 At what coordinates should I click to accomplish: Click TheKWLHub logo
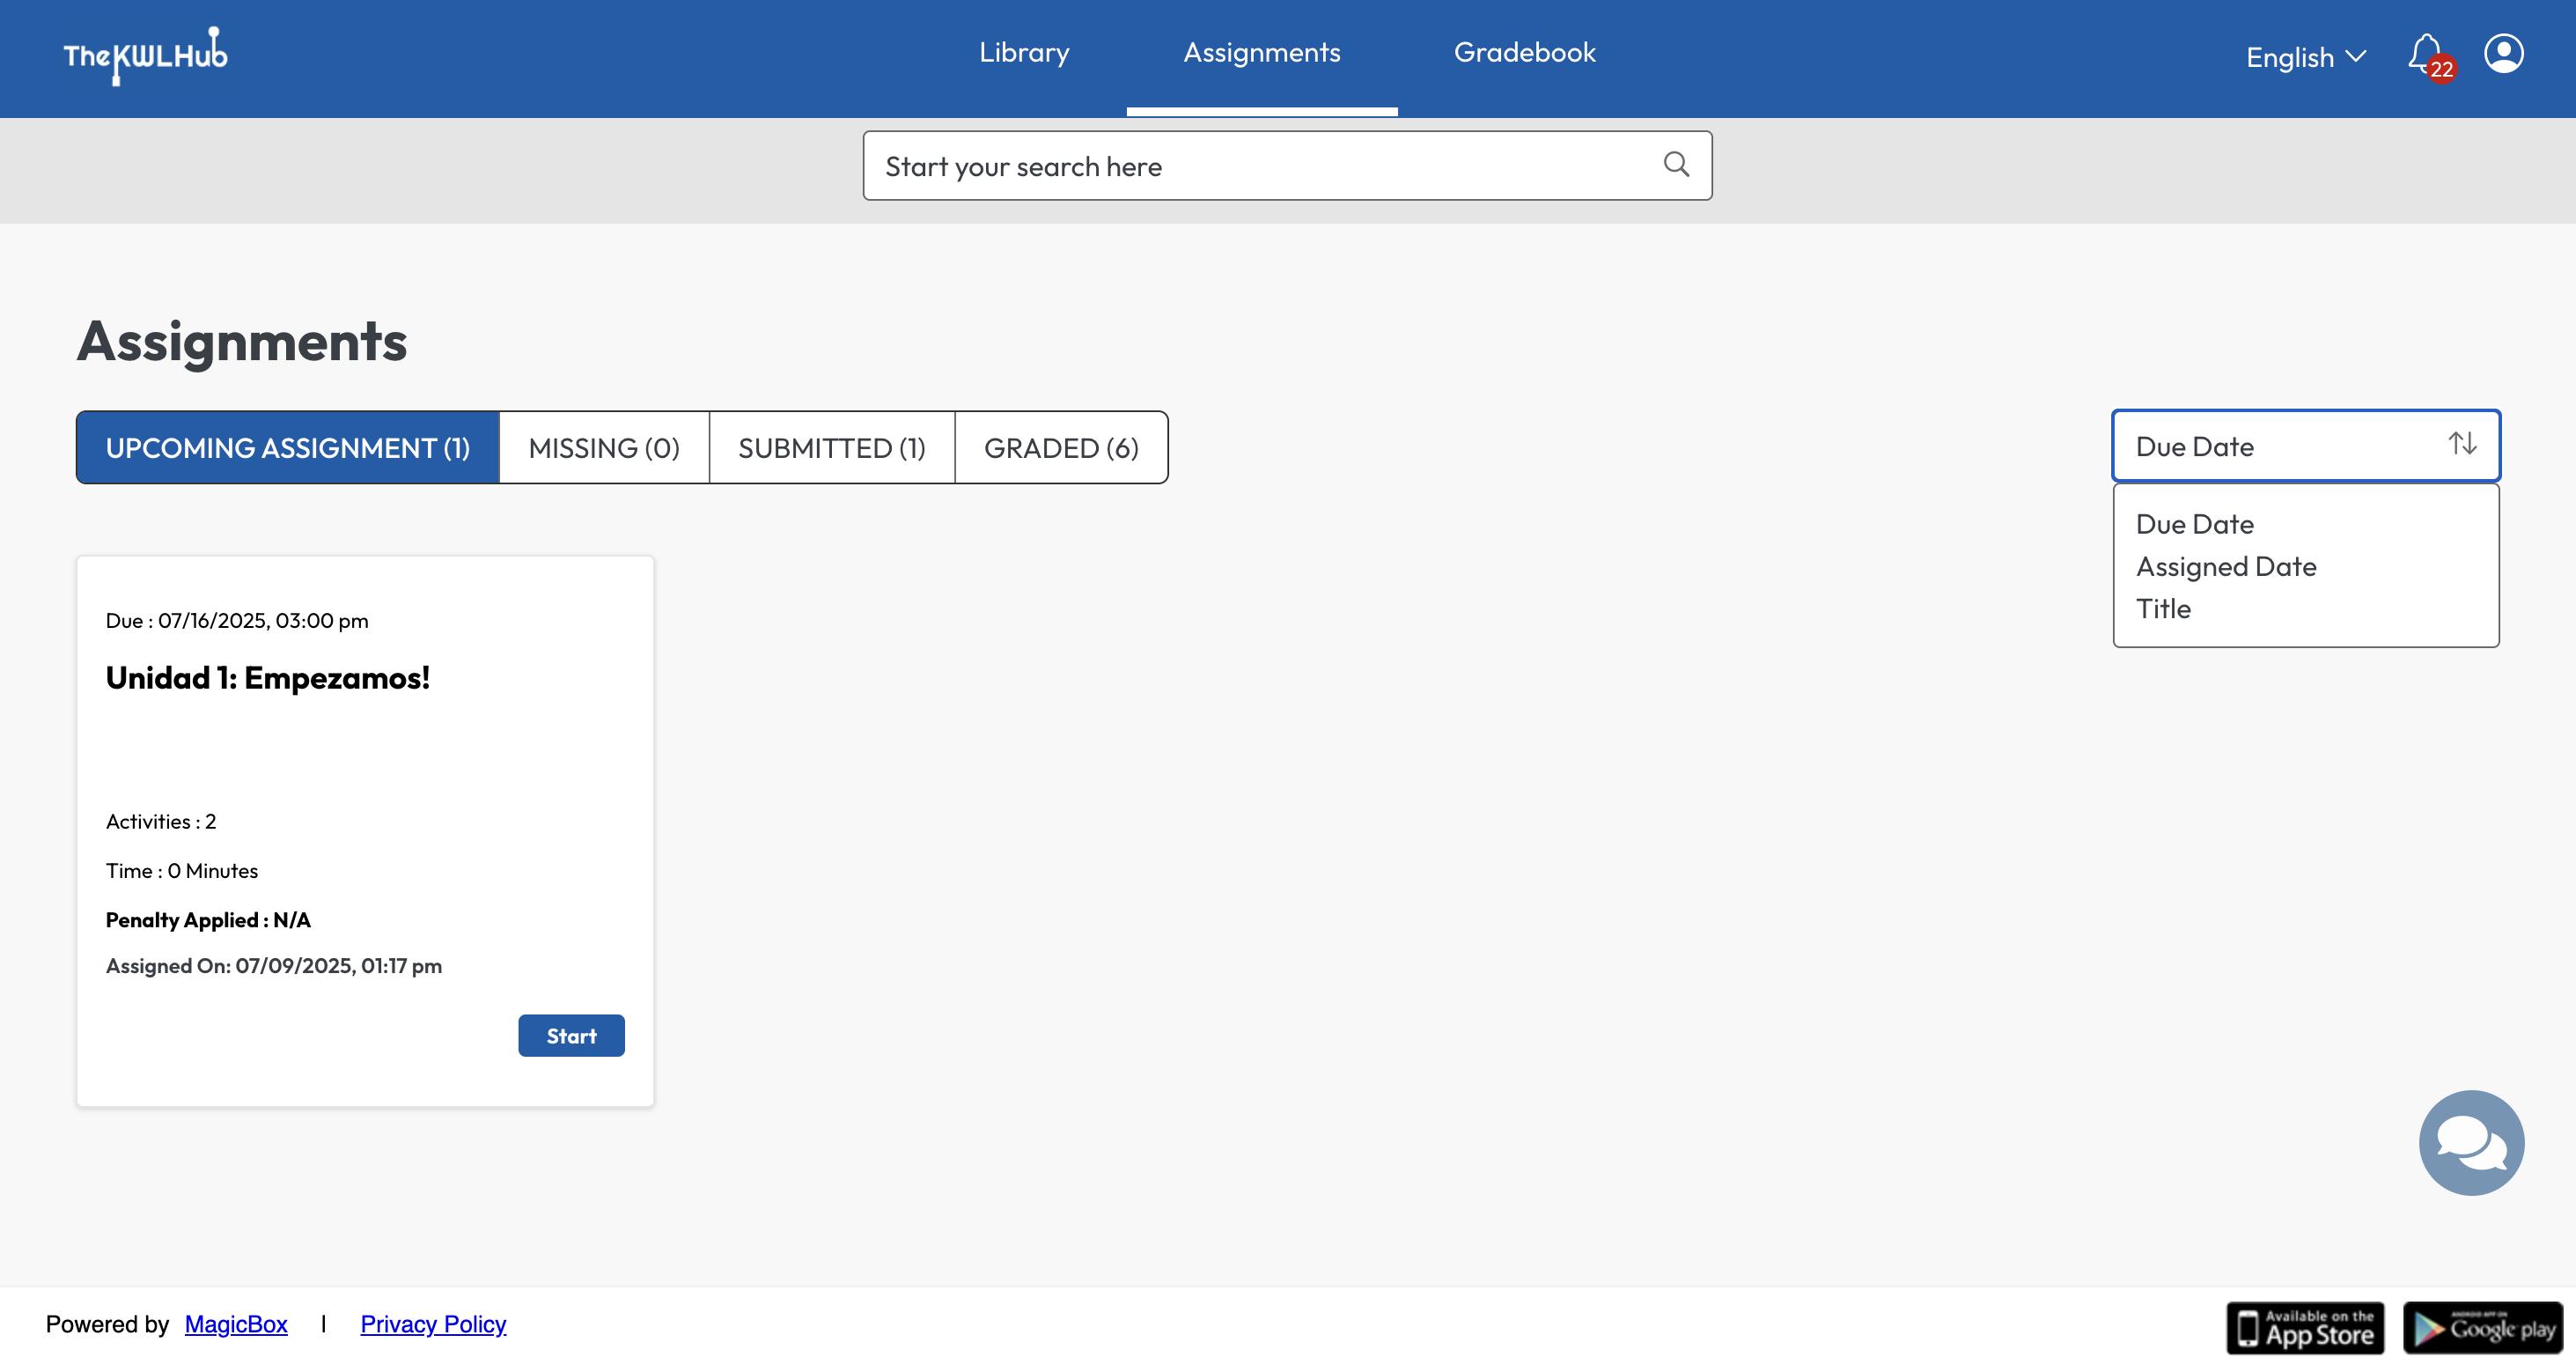coord(145,56)
